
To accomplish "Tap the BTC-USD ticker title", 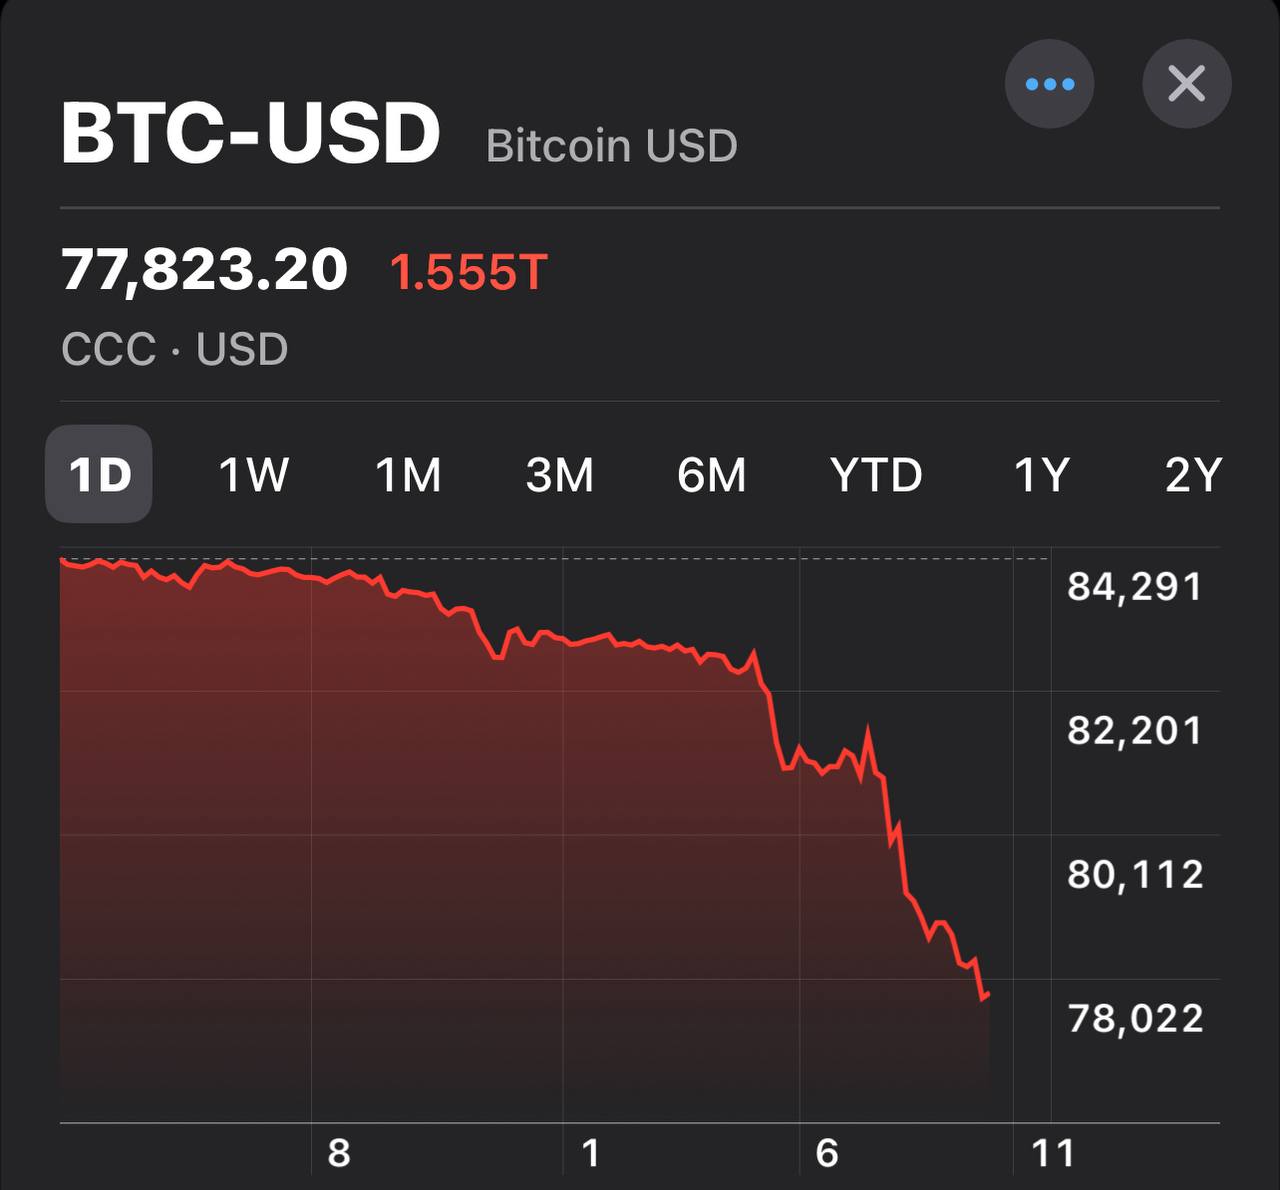I will 251,134.
